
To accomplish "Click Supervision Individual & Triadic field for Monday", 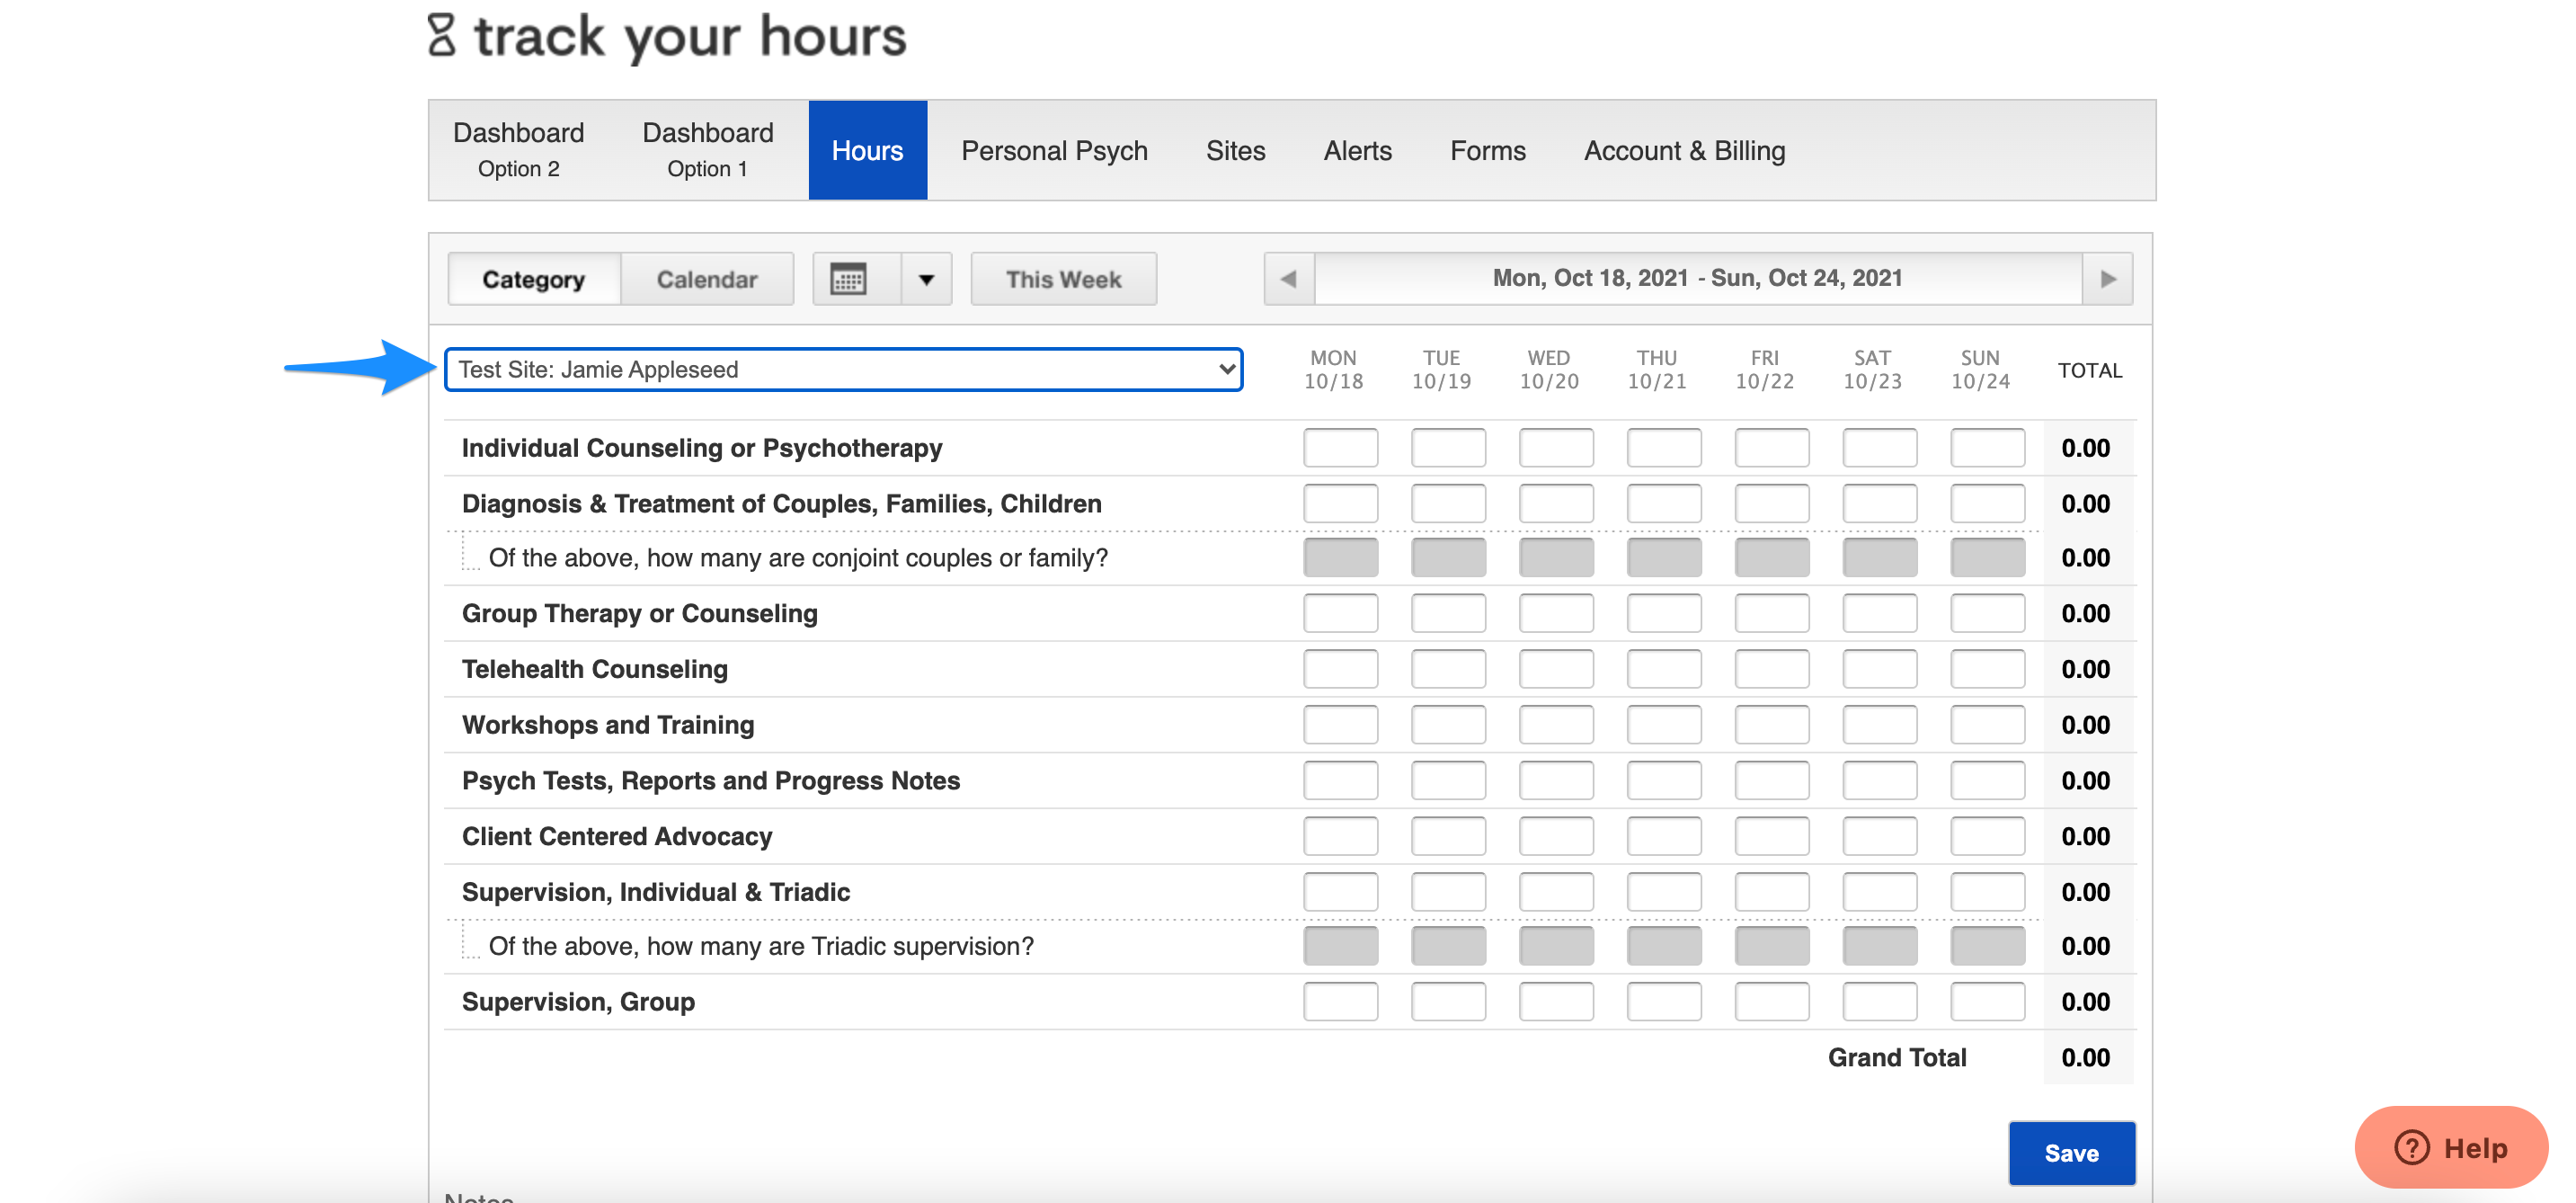I will (1341, 892).
